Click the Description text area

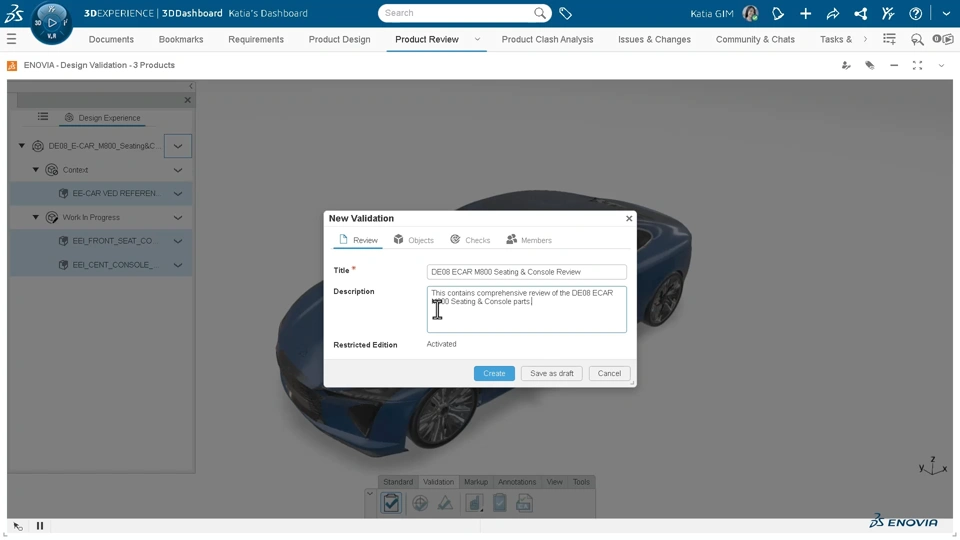click(527, 309)
